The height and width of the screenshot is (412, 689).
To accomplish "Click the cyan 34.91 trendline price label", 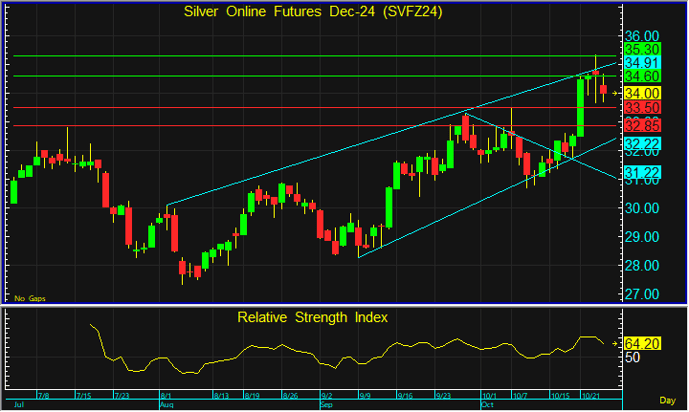I will [640, 63].
